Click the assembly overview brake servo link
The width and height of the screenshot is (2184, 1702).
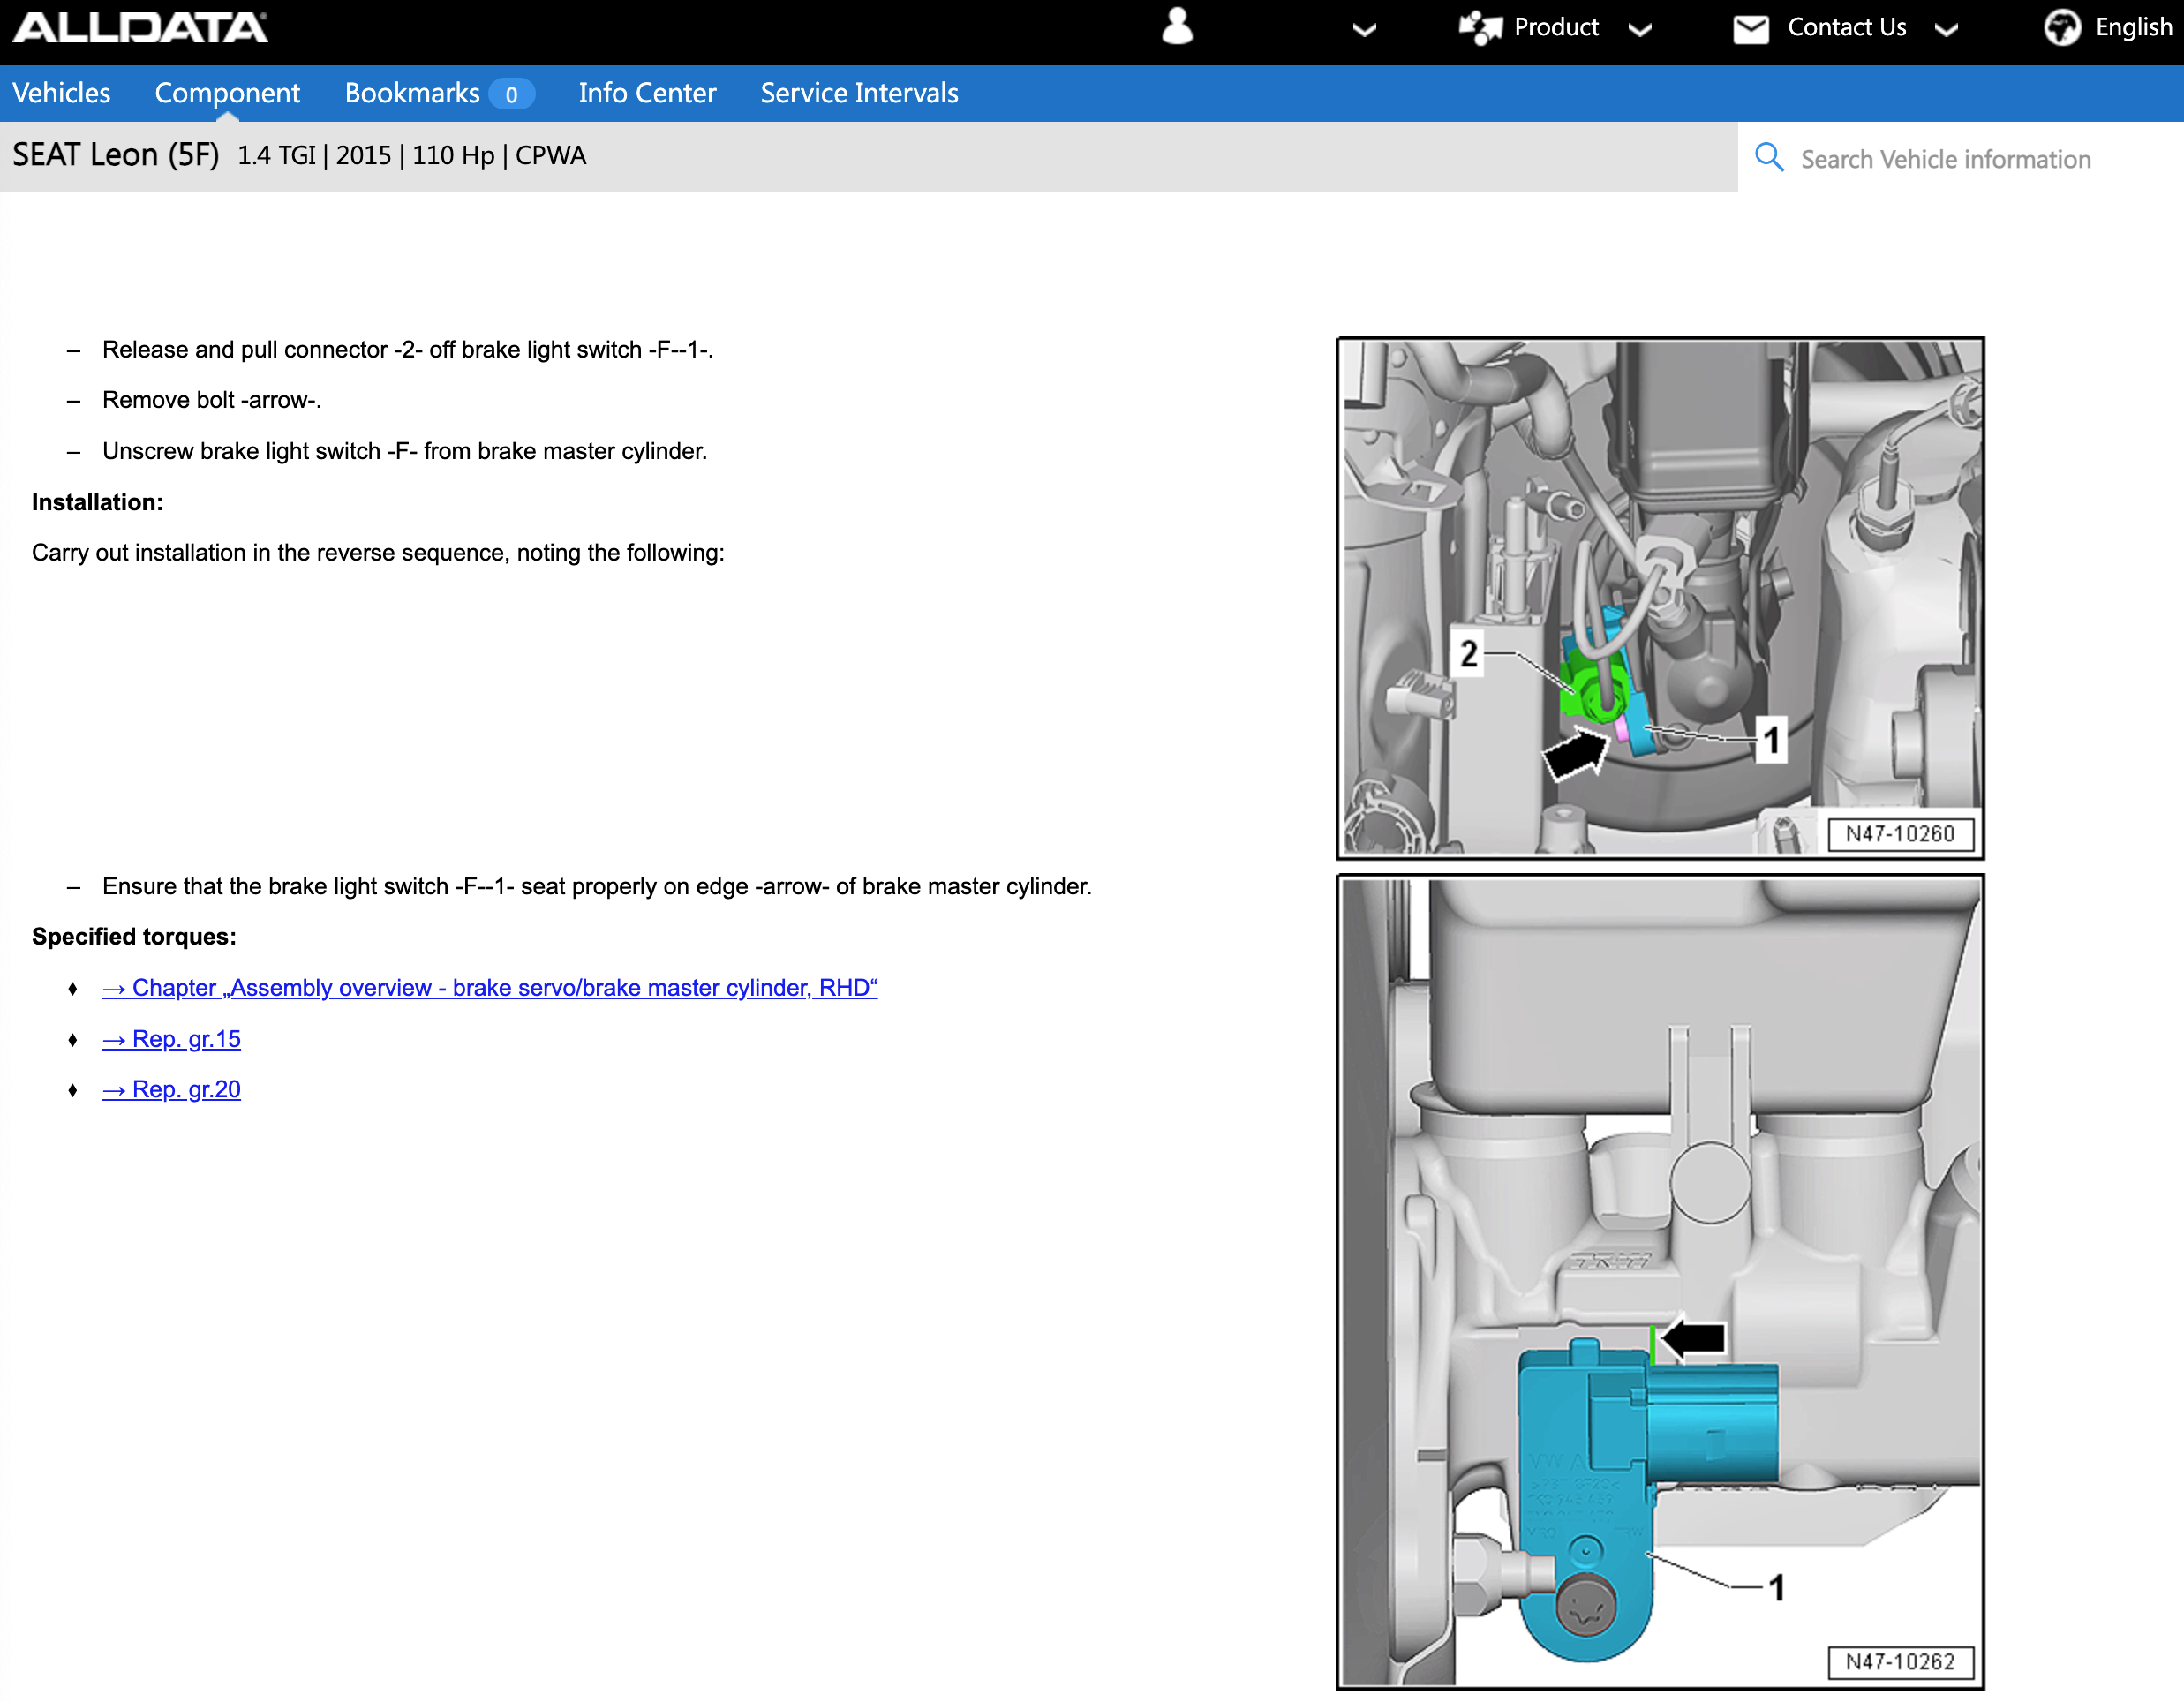tap(489, 988)
